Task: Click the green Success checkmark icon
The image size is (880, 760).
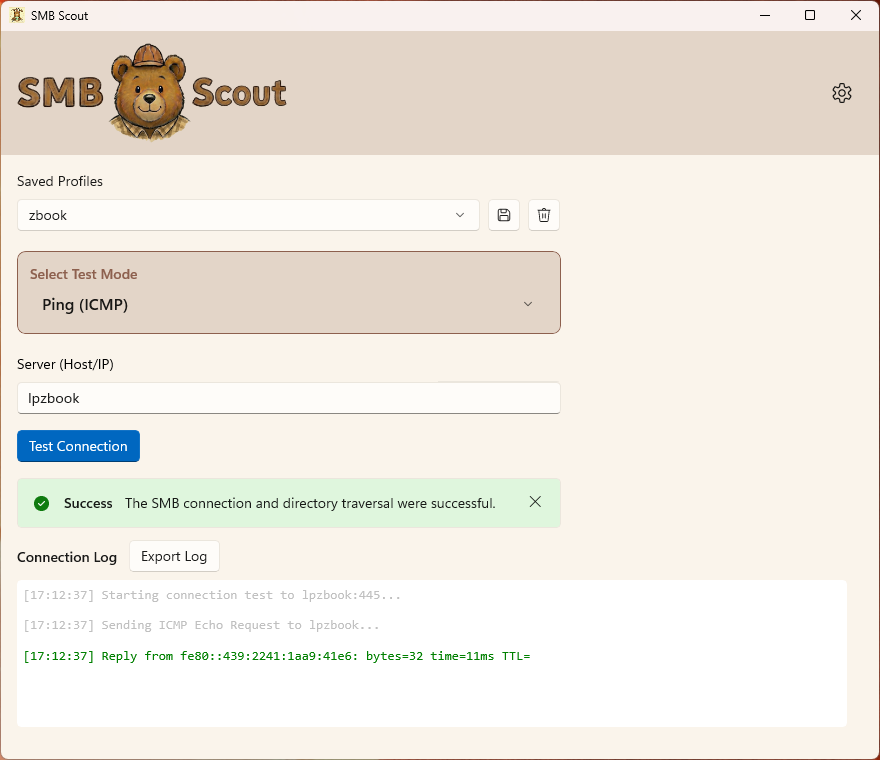Action: pyautogui.click(x=41, y=503)
